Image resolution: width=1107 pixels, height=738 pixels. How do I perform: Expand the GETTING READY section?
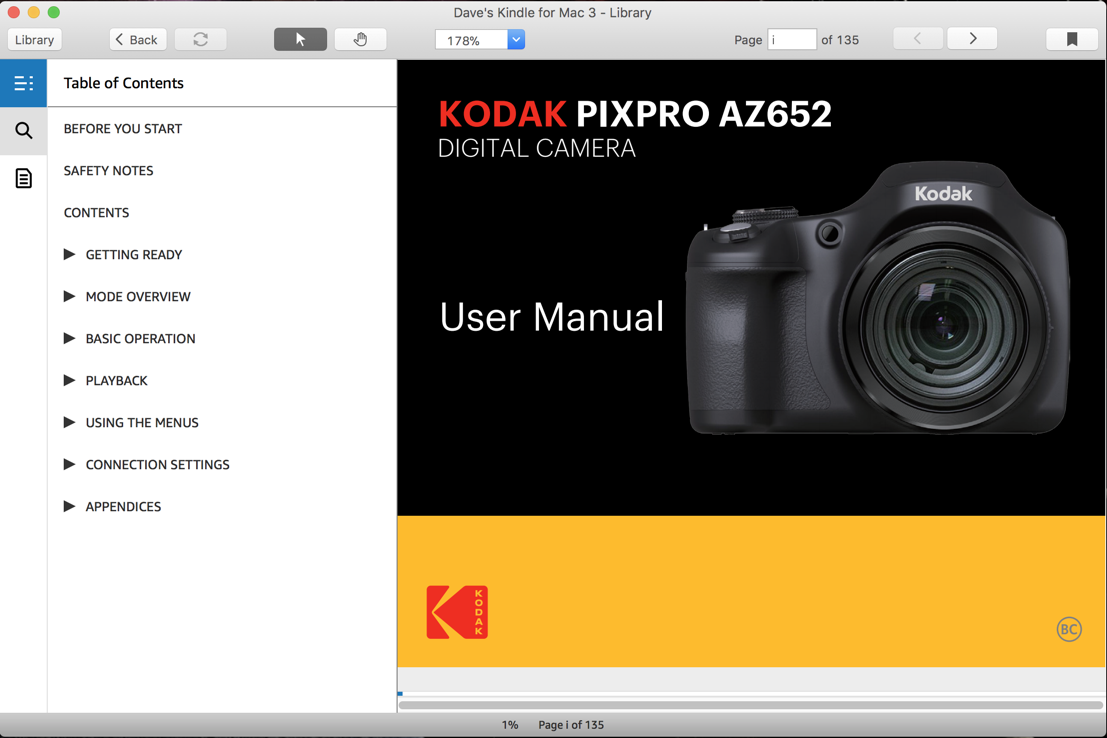pos(69,254)
